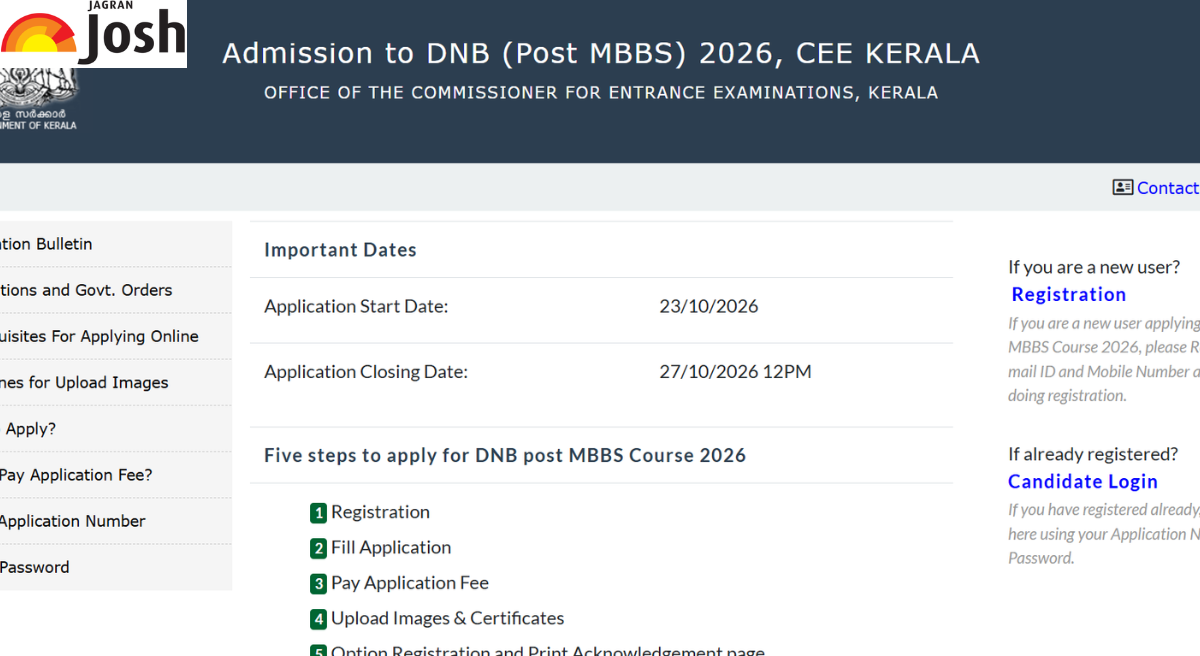Viewport: 1200px width, 656px height.
Task: Click the step 1 number badge
Action: pyautogui.click(x=319, y=513)
